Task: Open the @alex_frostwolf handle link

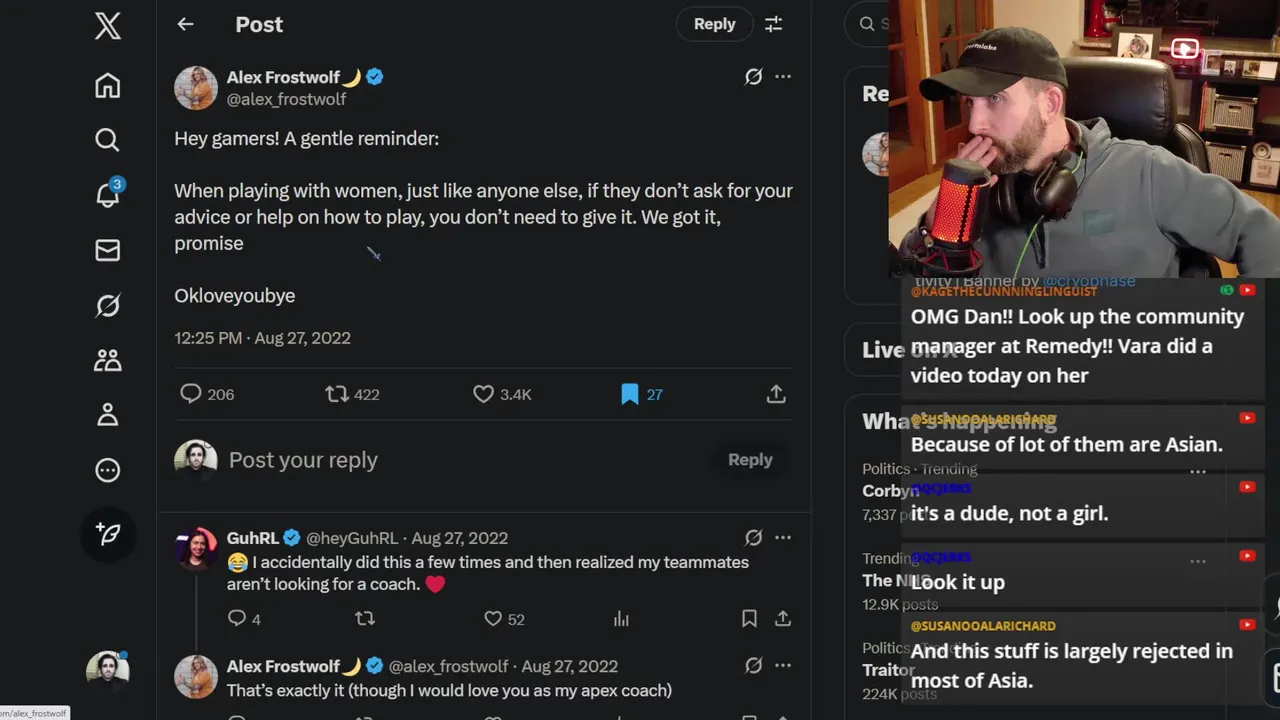Action: (286, 99)
